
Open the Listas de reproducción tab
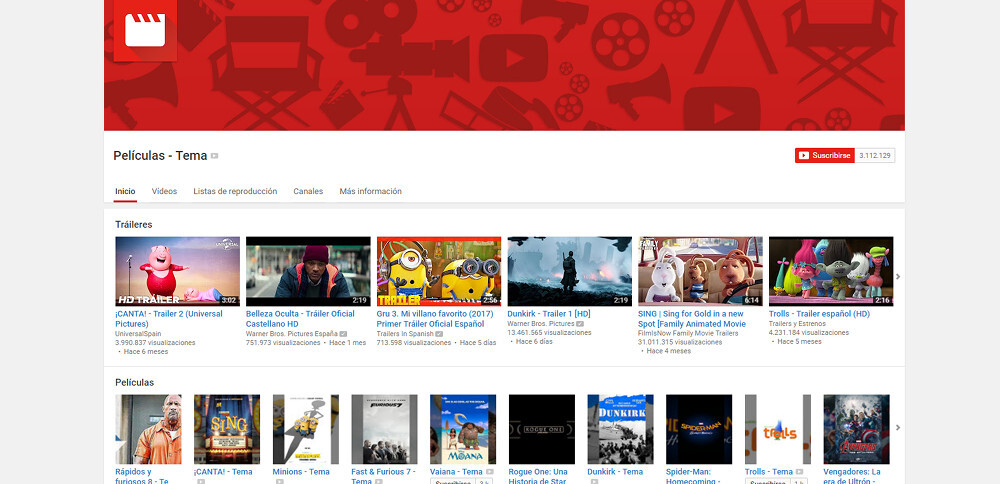pyautogui.click(x=235, y=191)
